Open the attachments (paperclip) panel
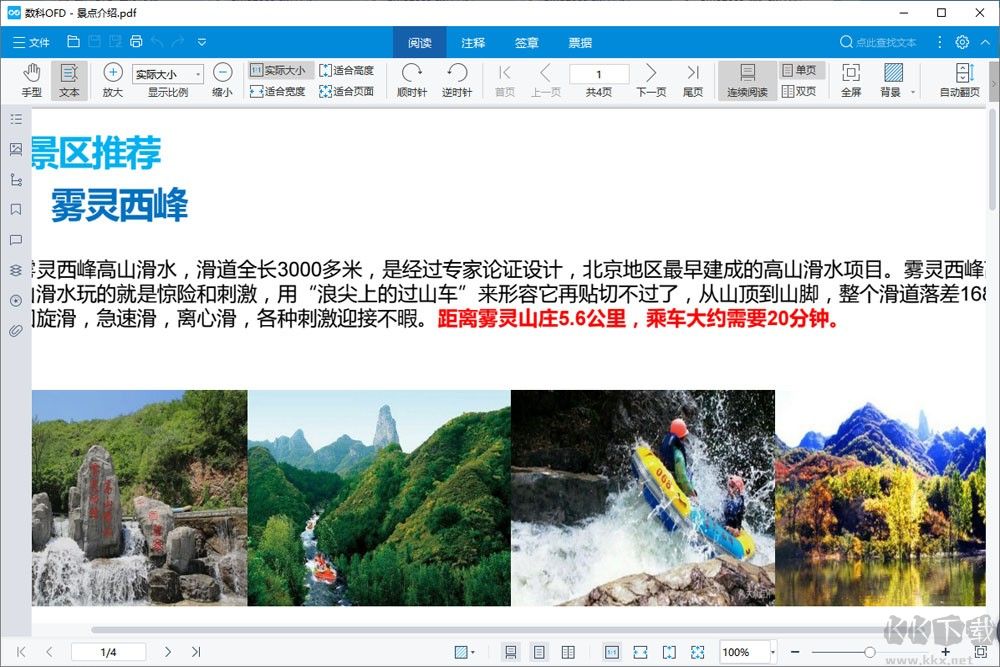The width and height of the screenshot is (1000, 667). tap(16, 331)
